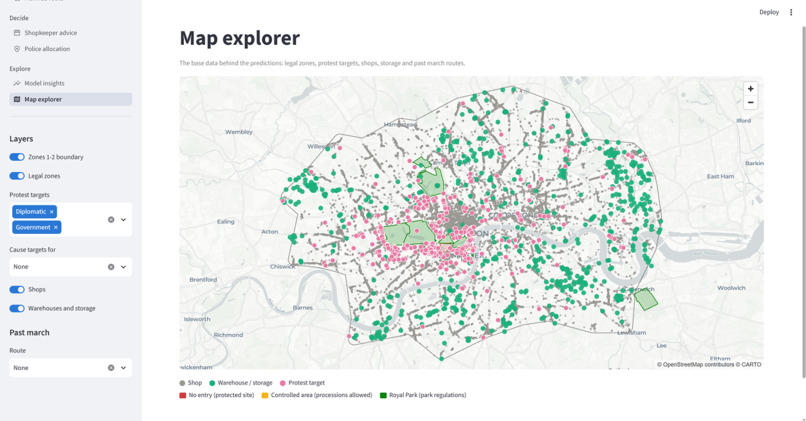Image resolution: width=806 pixels, height=421 pixels.
Task: Click the grey Shop legend dot
Action: pyautogui.click(x=182, y=383)
